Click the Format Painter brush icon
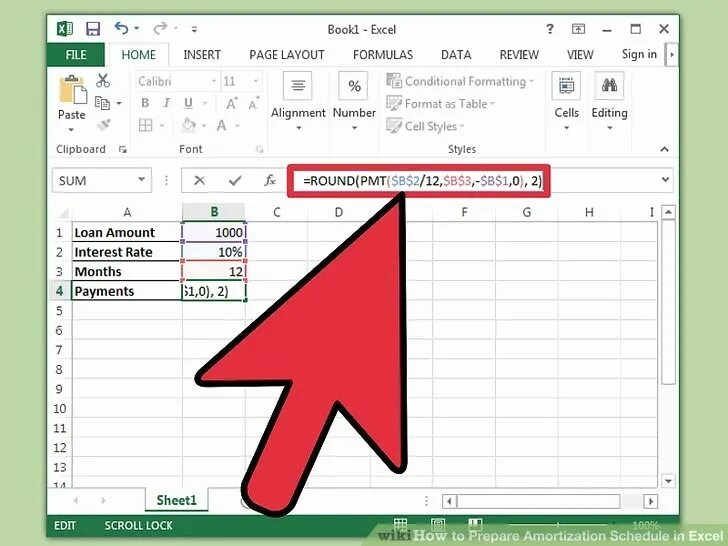The width and height of the screenshot is (728, 546). [103, 124]
